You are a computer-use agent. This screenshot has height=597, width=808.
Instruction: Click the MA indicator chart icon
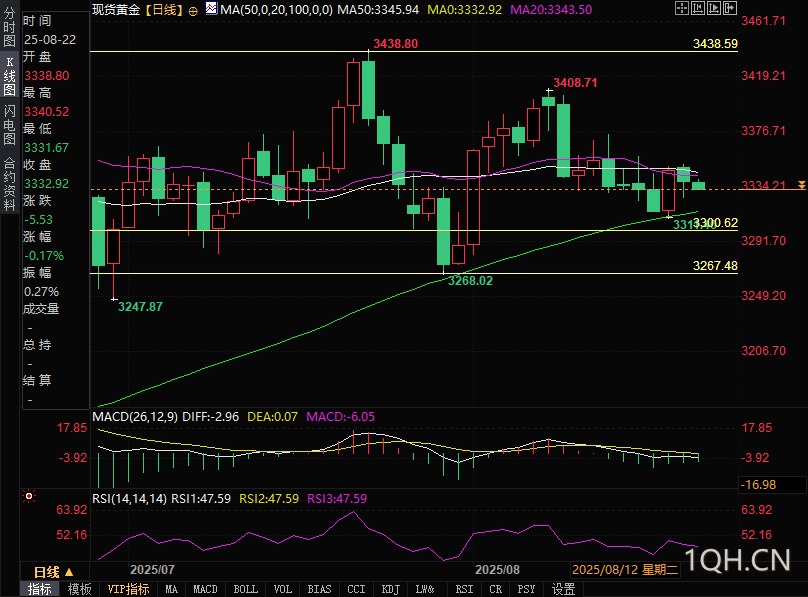tap(211, 8)
